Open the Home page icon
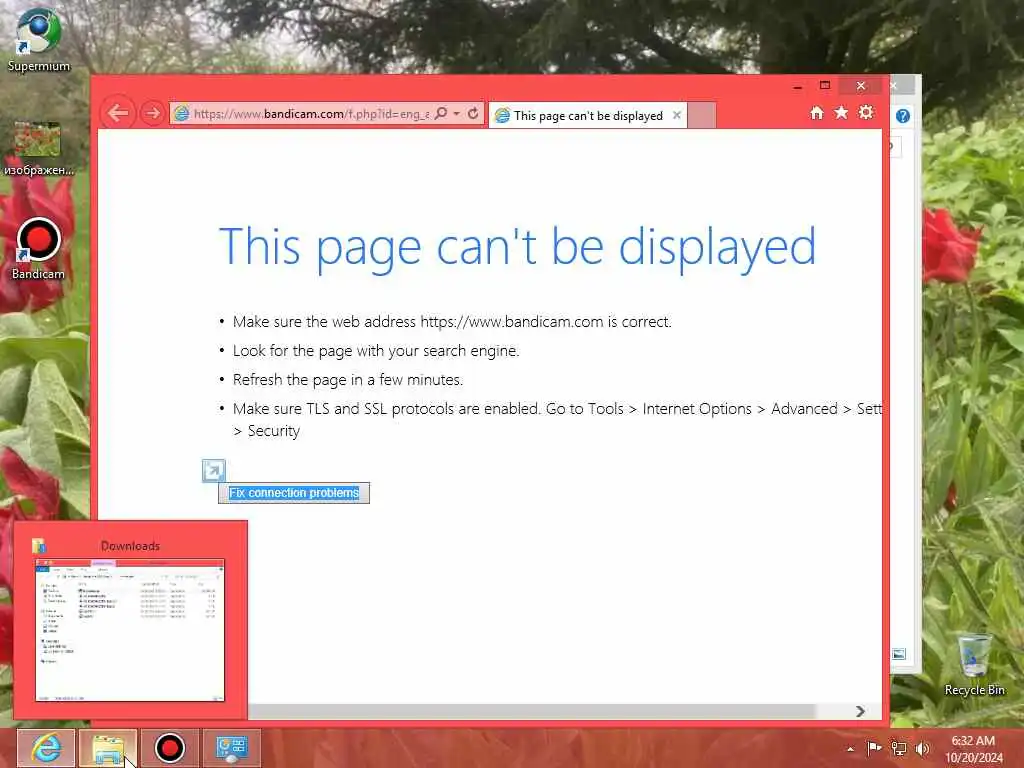 pyautogui.click(x=816, y=113)
